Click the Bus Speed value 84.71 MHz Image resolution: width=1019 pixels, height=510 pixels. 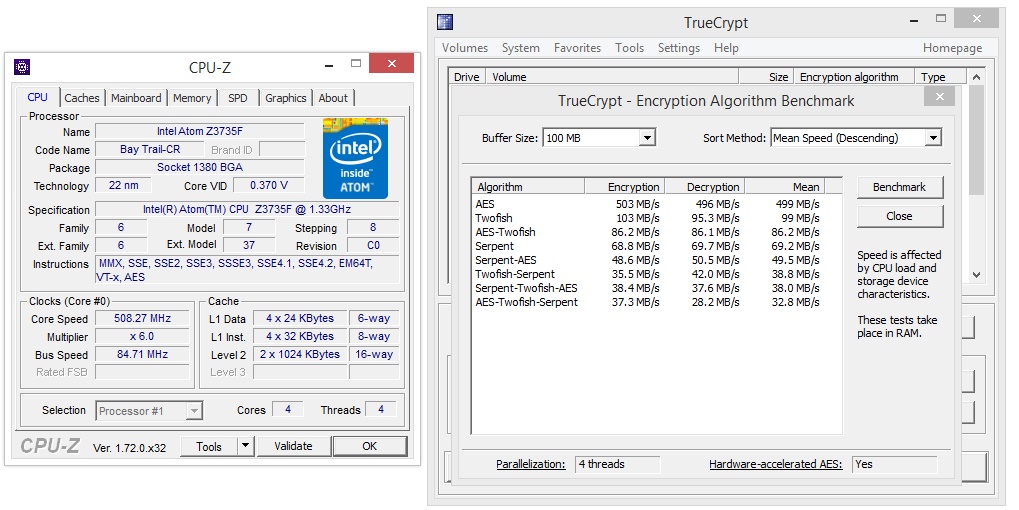142,355
